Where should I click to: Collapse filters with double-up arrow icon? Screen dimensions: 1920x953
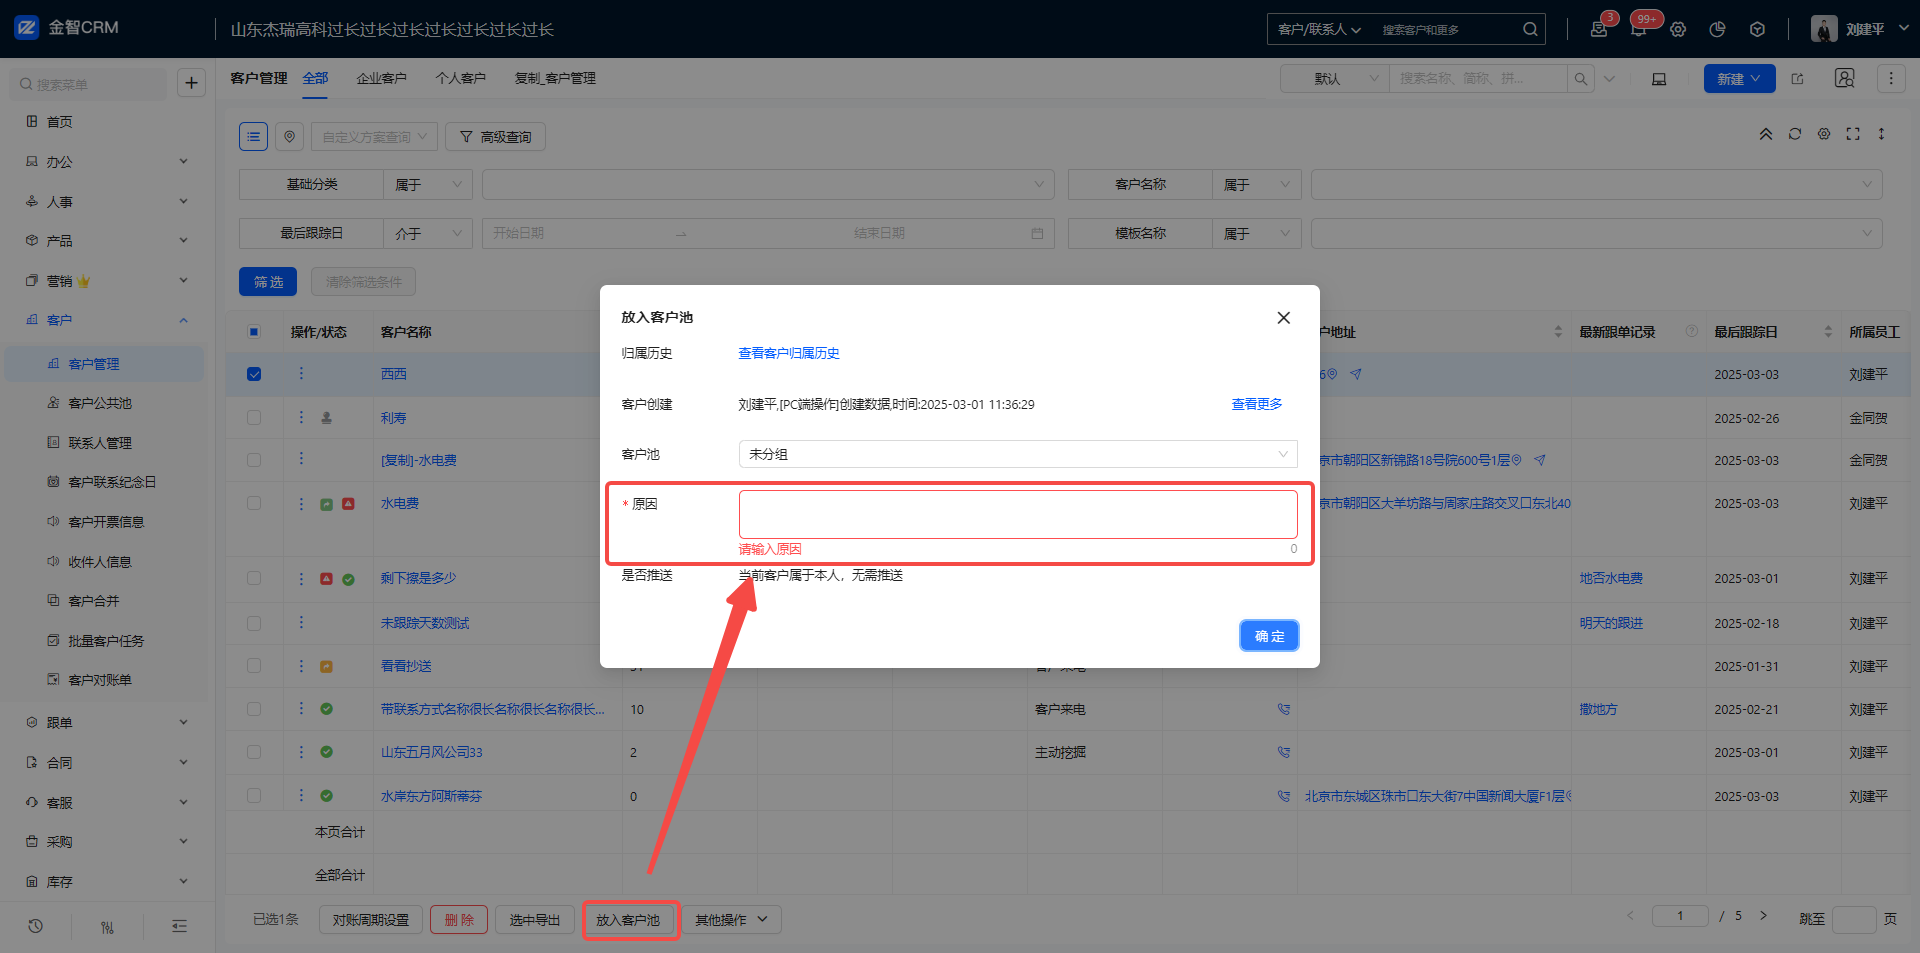(1766, 134)
